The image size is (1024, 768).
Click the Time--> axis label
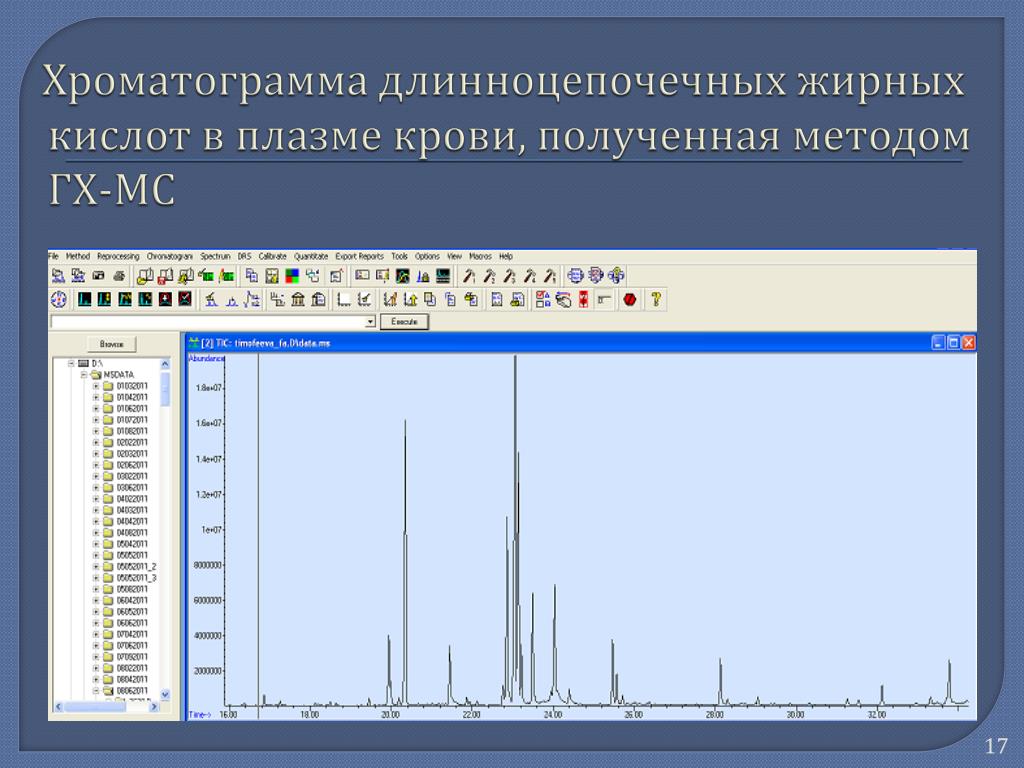click(x=199, y=714)
